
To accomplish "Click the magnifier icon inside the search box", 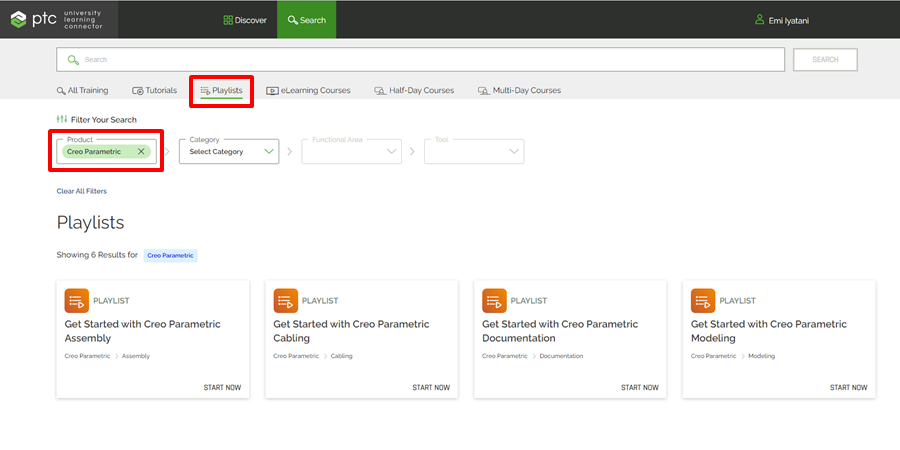I will [72, 60].
